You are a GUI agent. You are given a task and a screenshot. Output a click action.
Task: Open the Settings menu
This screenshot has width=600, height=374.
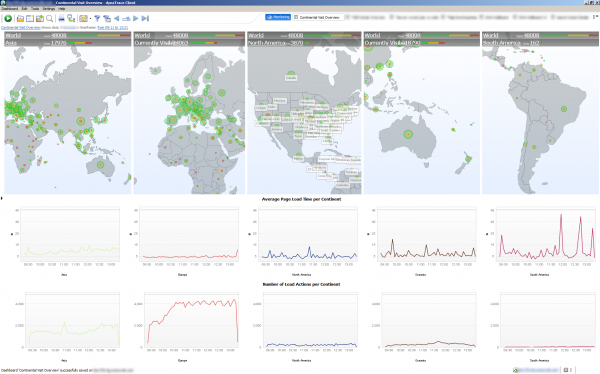coord(49,8)
